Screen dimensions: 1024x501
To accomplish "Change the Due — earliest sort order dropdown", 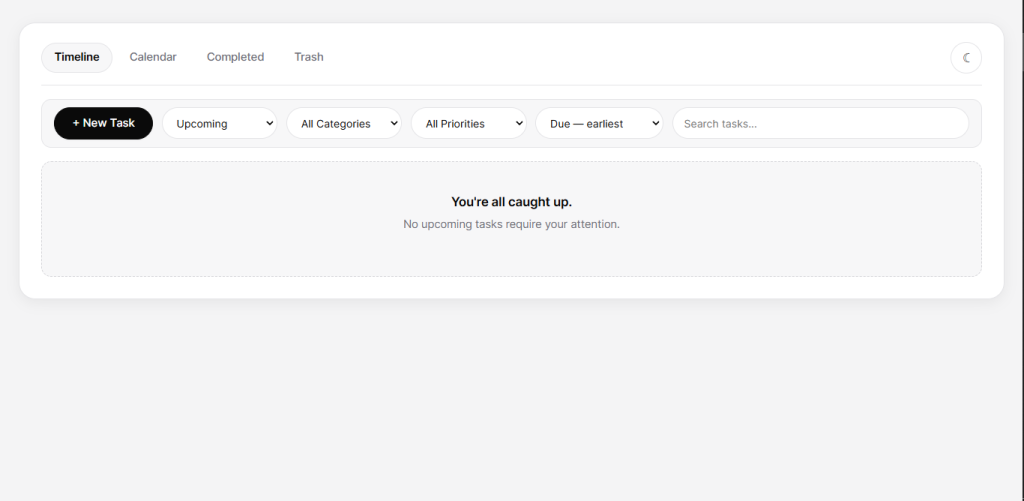I will [x=599, y=123].
